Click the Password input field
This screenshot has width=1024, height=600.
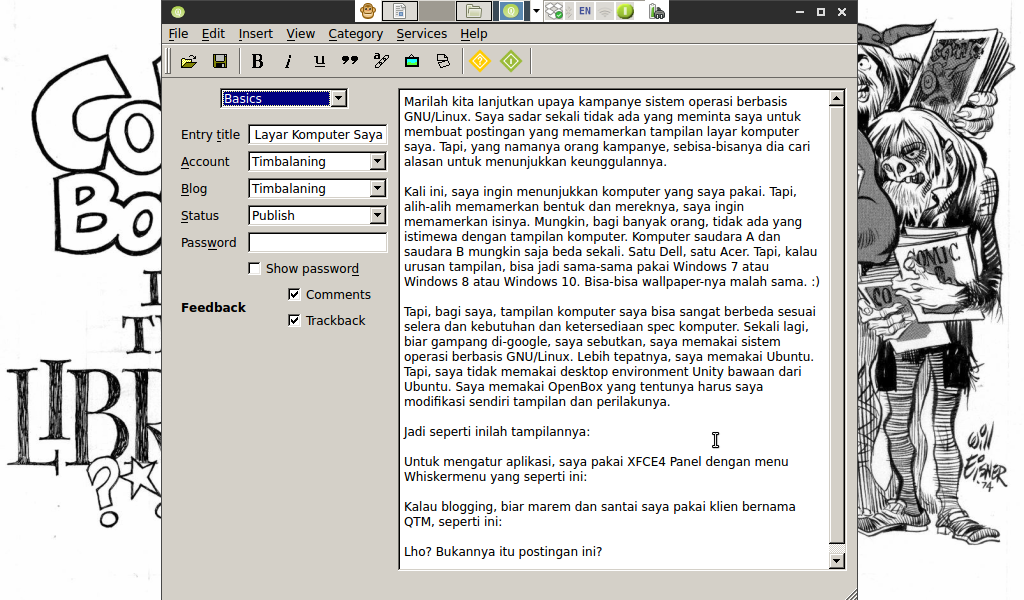318,243
